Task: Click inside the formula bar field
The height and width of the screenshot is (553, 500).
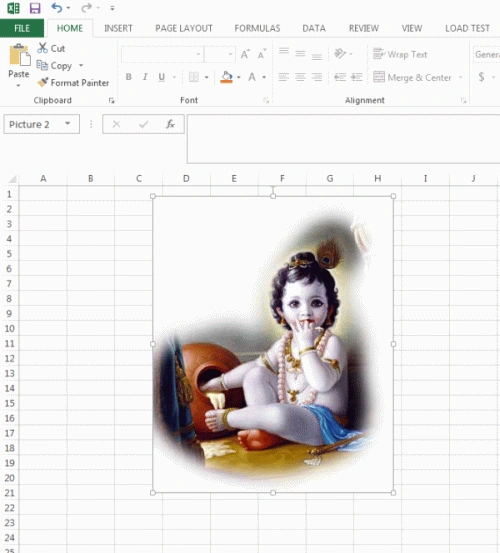Action: (343, 139)
